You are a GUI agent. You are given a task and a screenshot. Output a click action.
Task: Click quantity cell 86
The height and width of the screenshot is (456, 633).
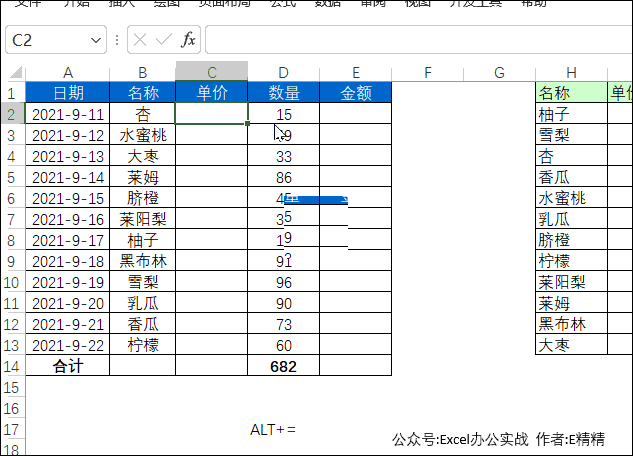click(283, 177)
